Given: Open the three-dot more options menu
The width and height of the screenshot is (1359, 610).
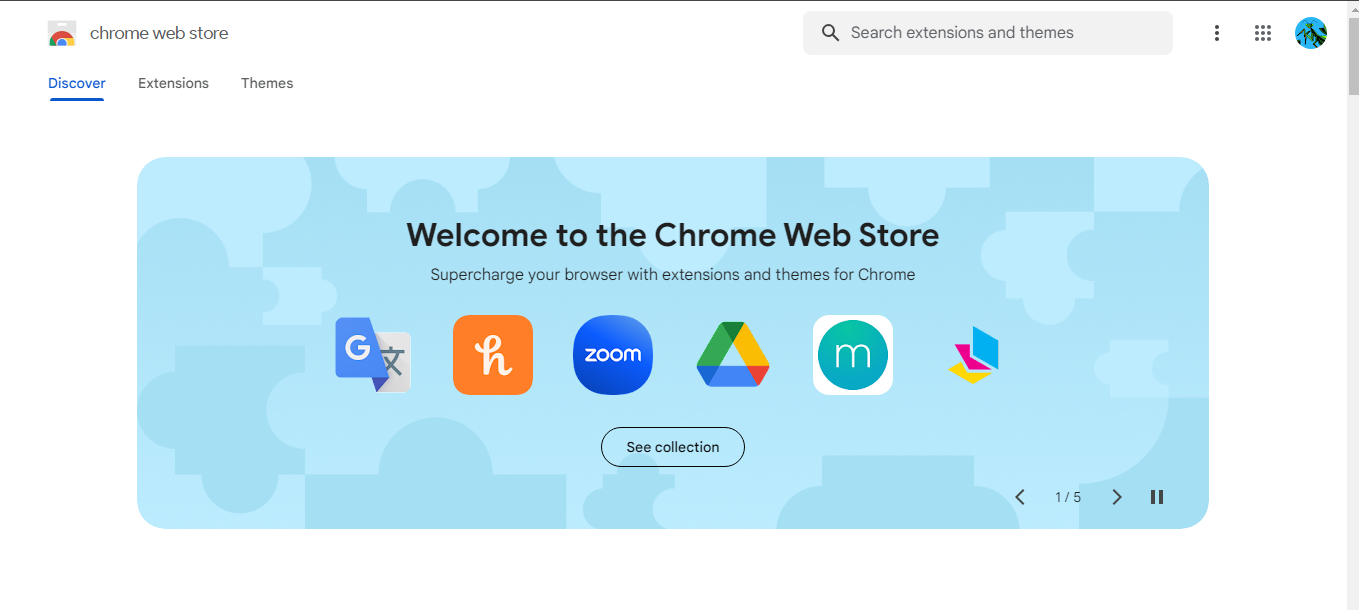Looking at the screenshot, I should click(x=1217, y=33).
